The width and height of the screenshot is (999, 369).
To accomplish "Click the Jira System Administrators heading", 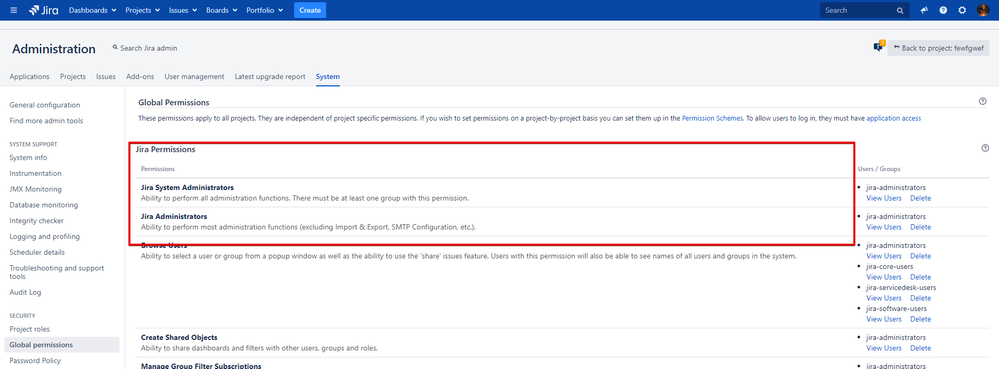I will 187,188.
